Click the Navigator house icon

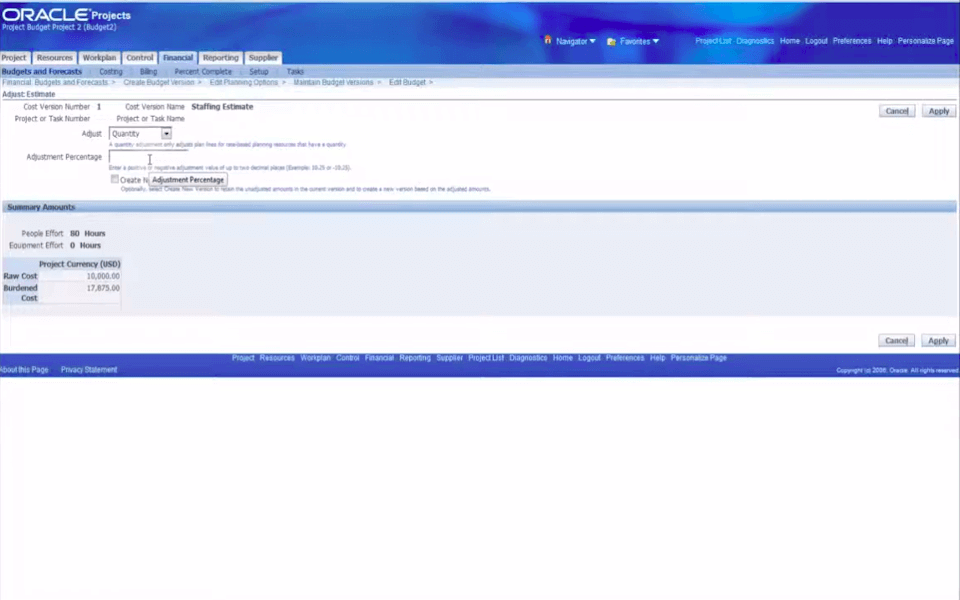click(x=547, y=41)
